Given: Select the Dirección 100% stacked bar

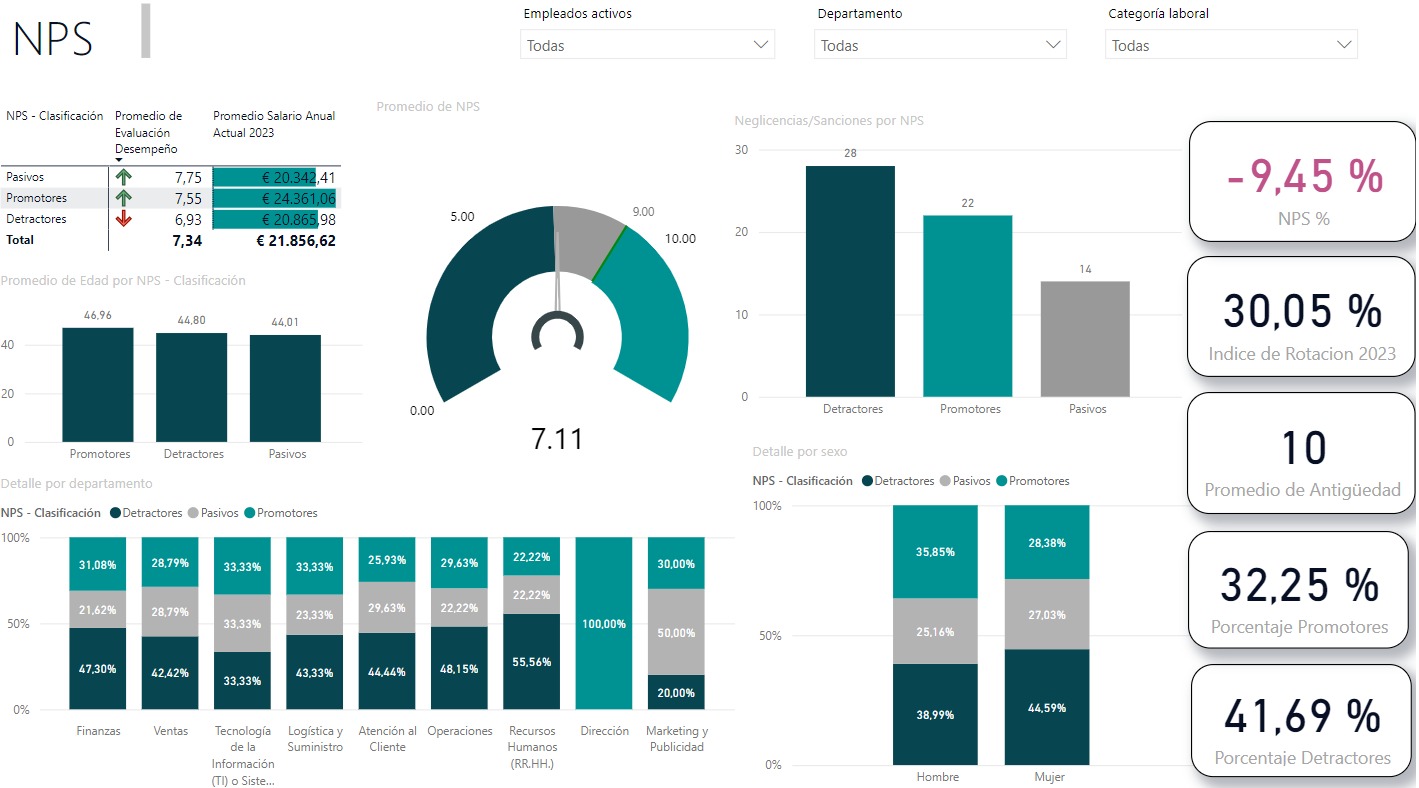Looking at the screenshot, I should [x=604, y=623].
